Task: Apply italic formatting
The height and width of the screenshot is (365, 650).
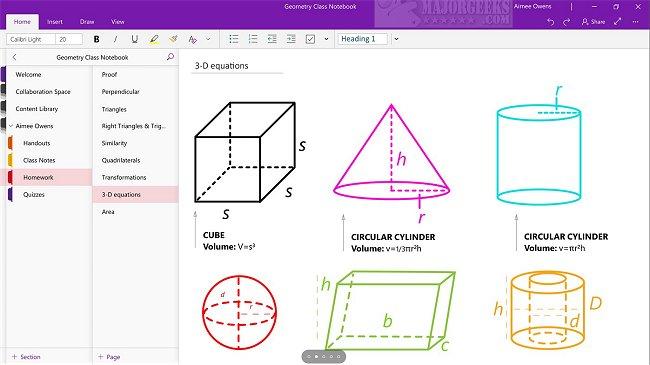Action: point(115,39)
